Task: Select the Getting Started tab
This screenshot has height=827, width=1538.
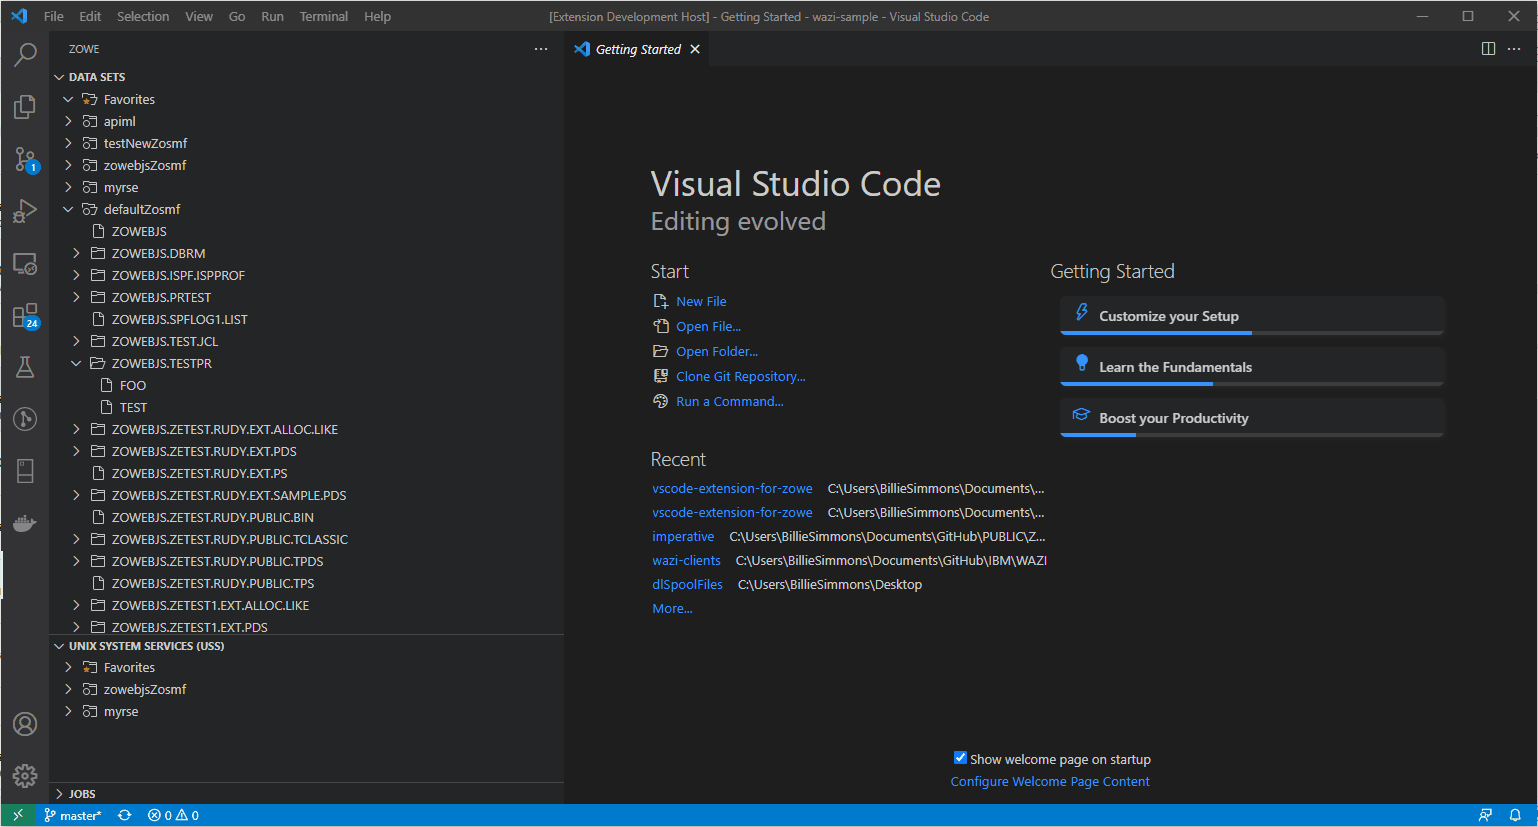Action: tap(637, 49)
